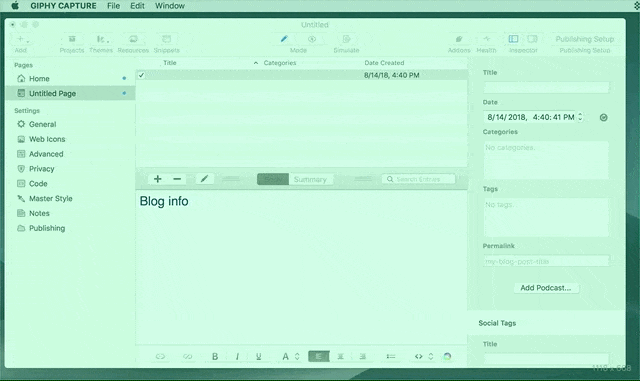Open the font size A dropdown
The height and width of the screenshot is (381, 640).
(x=291, y=356)
